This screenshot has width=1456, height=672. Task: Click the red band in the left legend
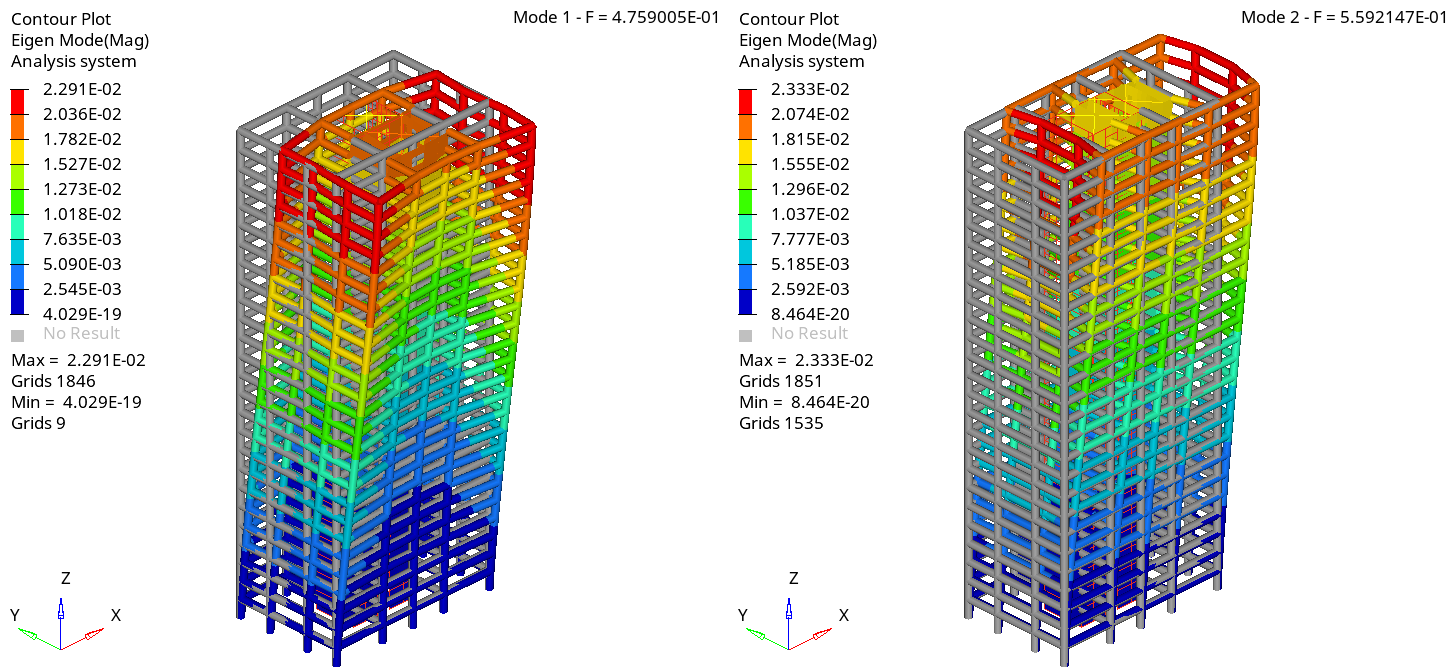[18, 101]
